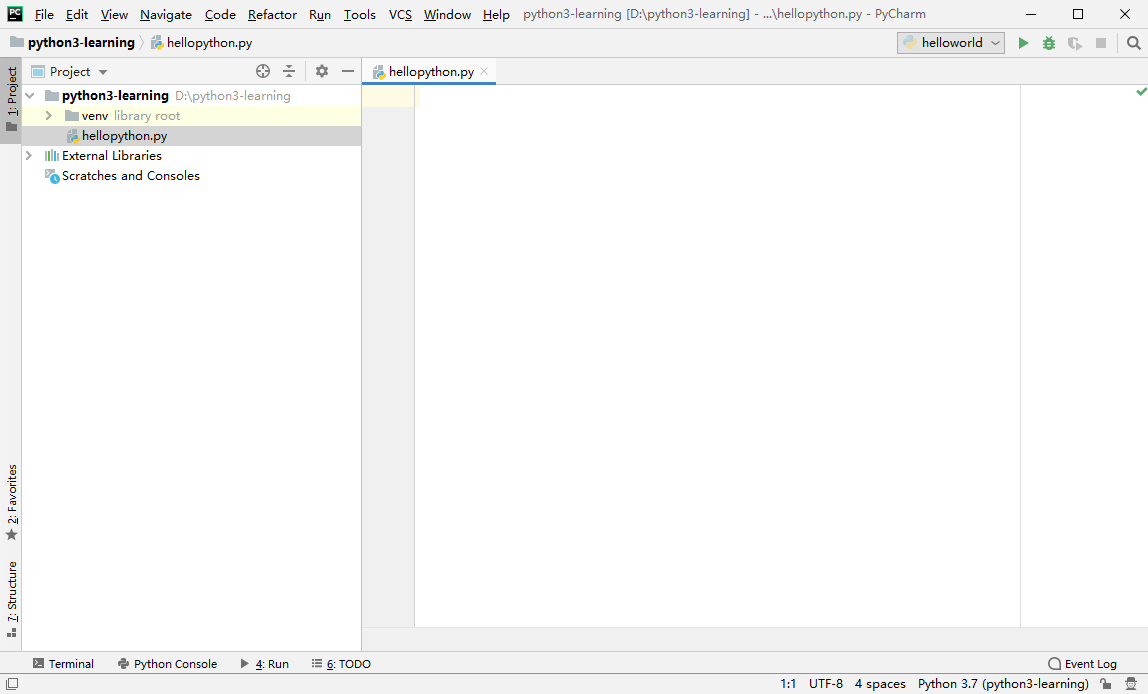1148x694 pixels.
Task: Click the lock read-only icon in status bar
Action: [x=1106, y=684]
